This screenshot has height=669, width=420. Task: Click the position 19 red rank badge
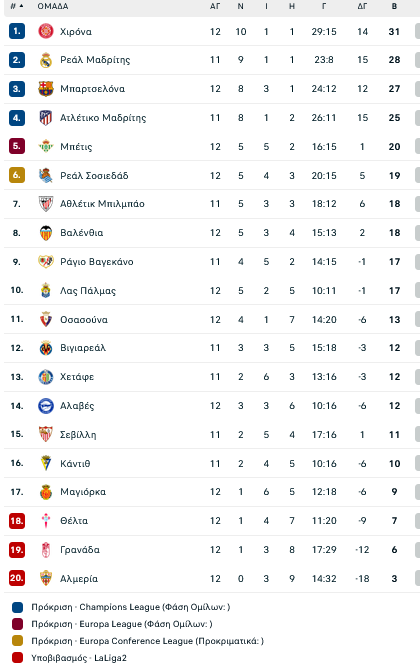click(17, 550)
